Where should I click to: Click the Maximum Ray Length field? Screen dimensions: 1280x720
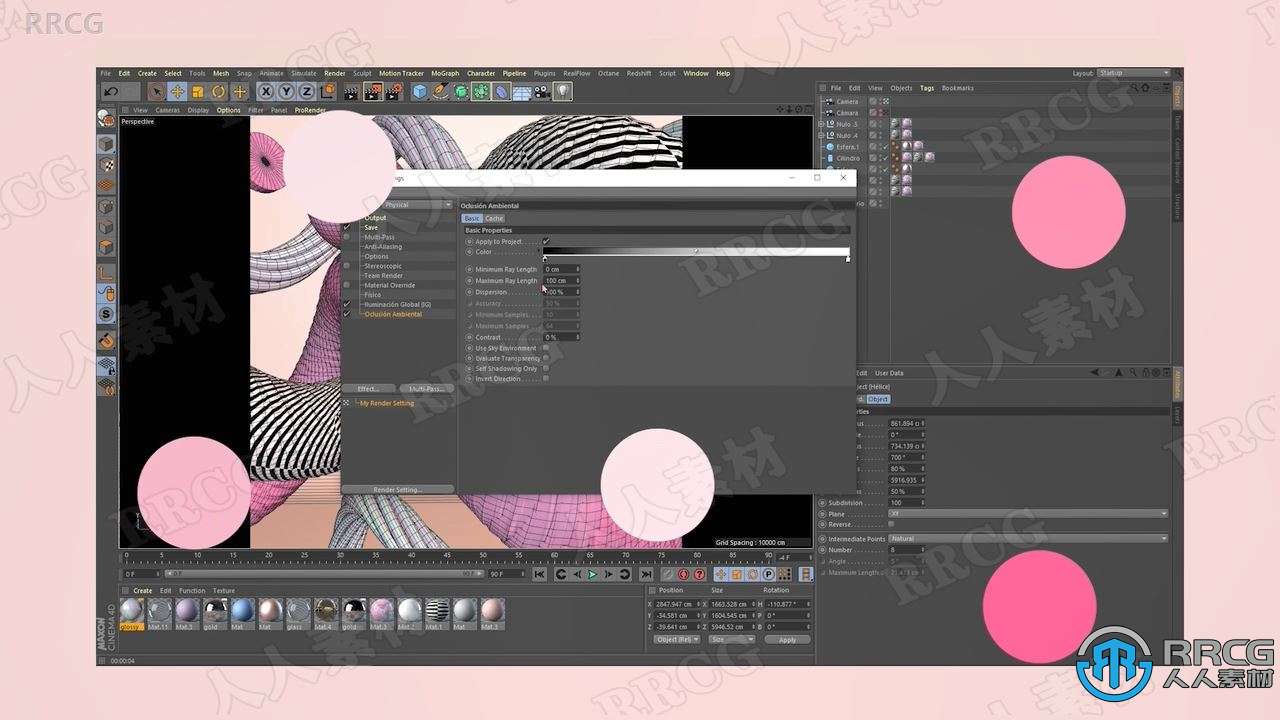(x=562, y=281)
